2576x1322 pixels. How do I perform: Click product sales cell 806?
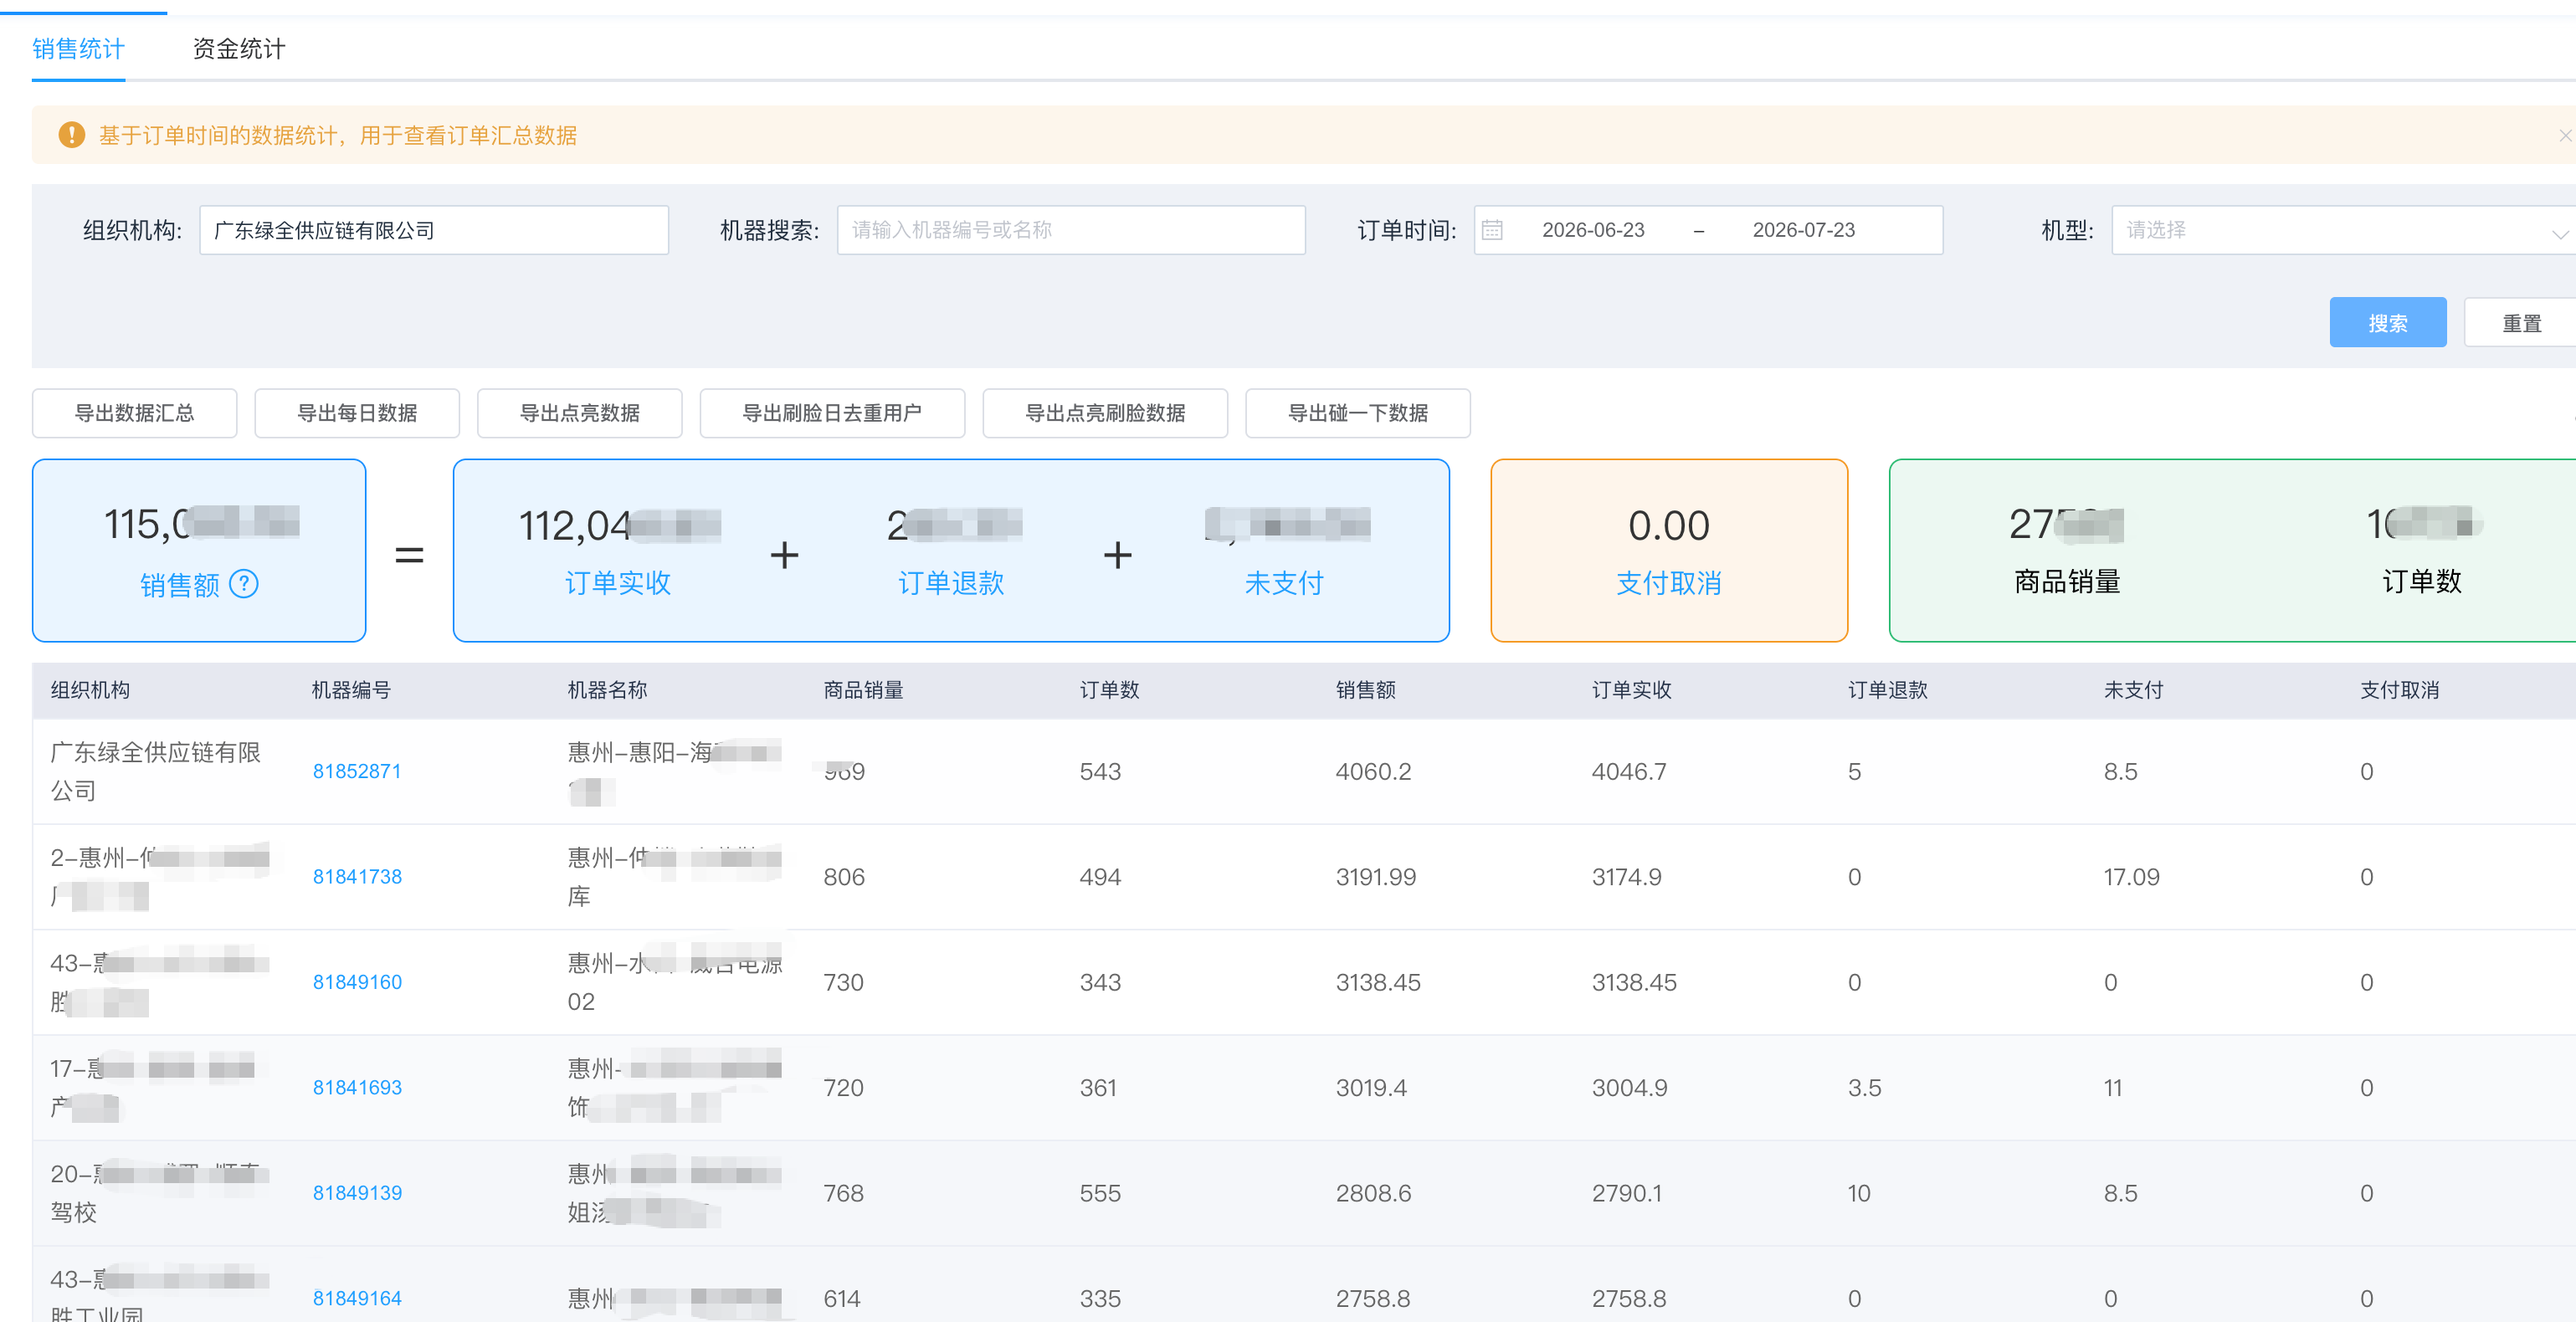click(x=843, y=877)
